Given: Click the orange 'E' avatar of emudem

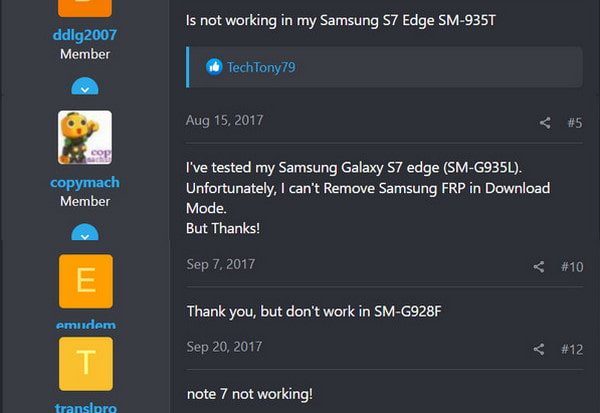Looking at the screenshot, I should pos(85,281).
